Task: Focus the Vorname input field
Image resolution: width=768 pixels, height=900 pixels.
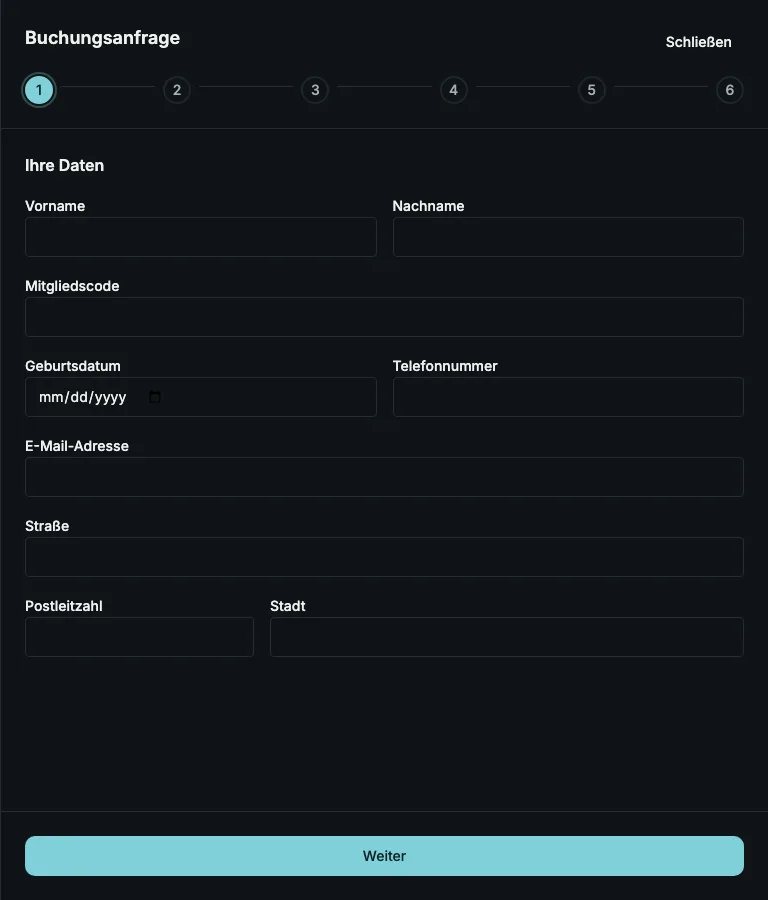Action: [201, 237]
